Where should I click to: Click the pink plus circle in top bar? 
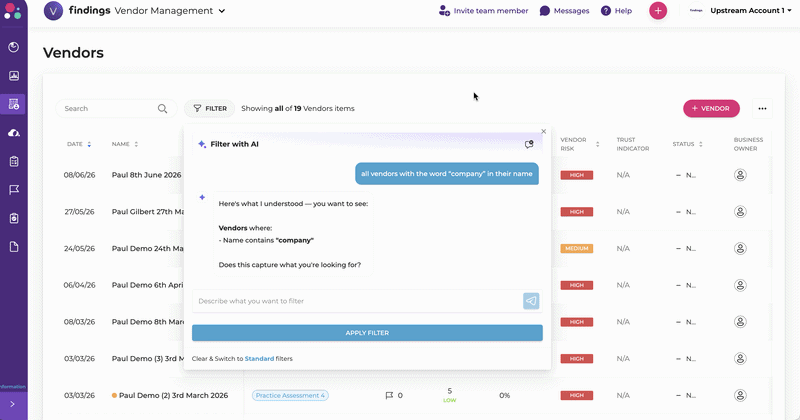(658, 11)
